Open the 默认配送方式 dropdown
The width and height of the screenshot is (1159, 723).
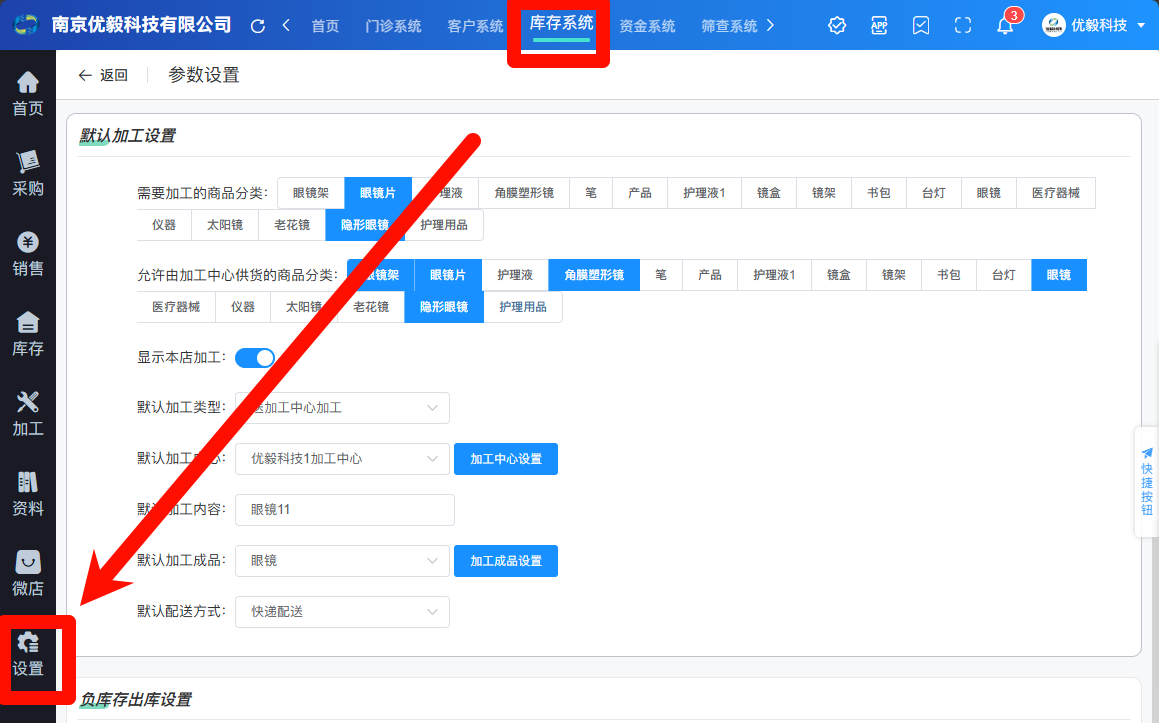point(342,611)
